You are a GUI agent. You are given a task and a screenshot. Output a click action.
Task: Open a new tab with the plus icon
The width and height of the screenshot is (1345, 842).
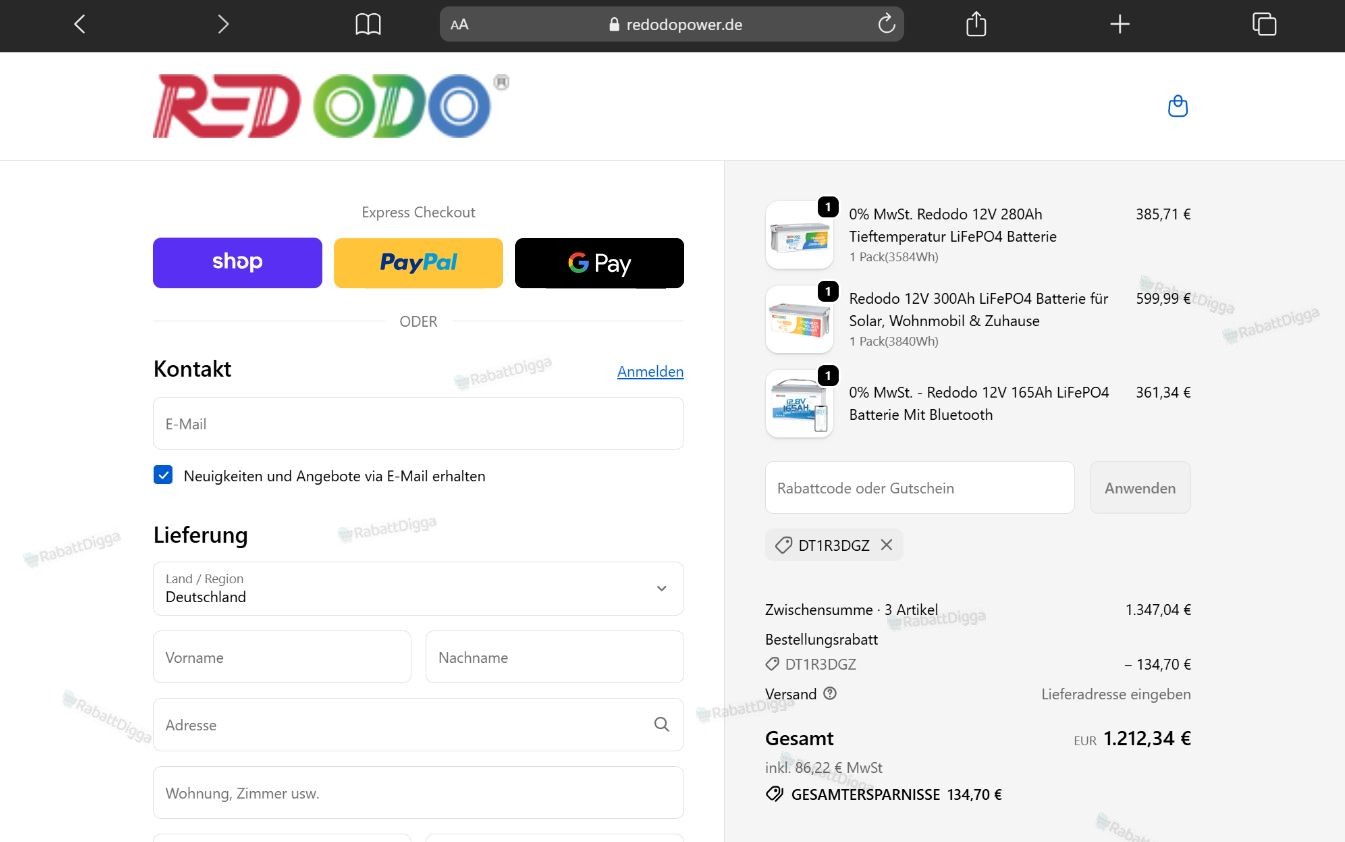tap(1120, 24)
